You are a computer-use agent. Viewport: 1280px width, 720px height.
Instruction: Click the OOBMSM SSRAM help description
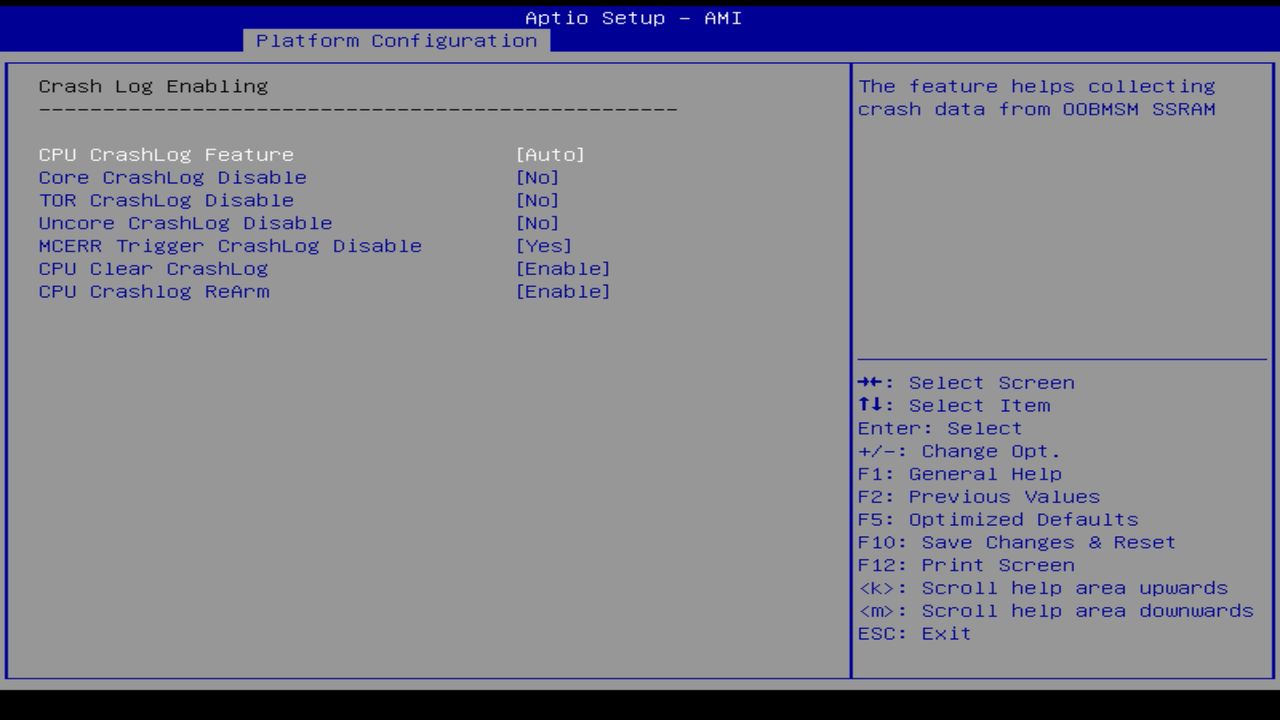[x=1037, y=97]
